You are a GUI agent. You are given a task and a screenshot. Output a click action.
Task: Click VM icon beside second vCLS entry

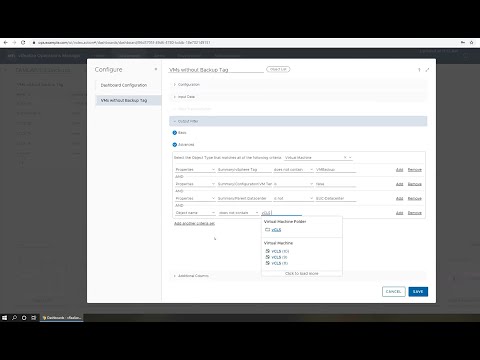(267, 257)
